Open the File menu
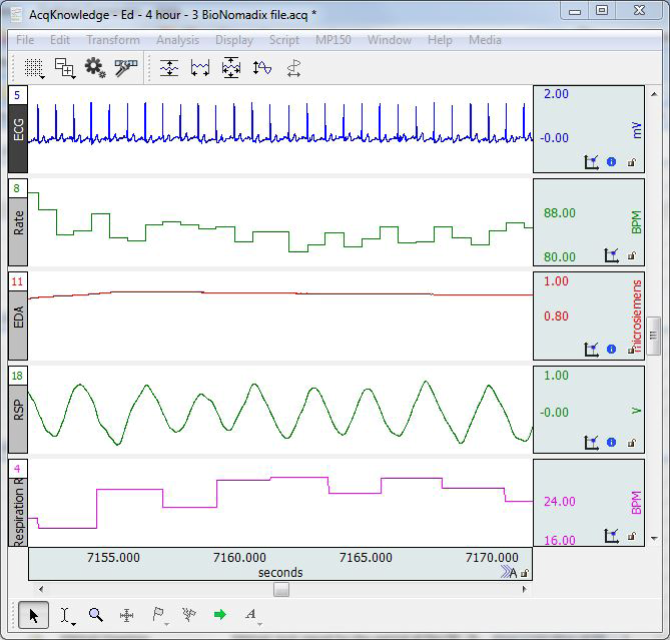 pos(25,40)
